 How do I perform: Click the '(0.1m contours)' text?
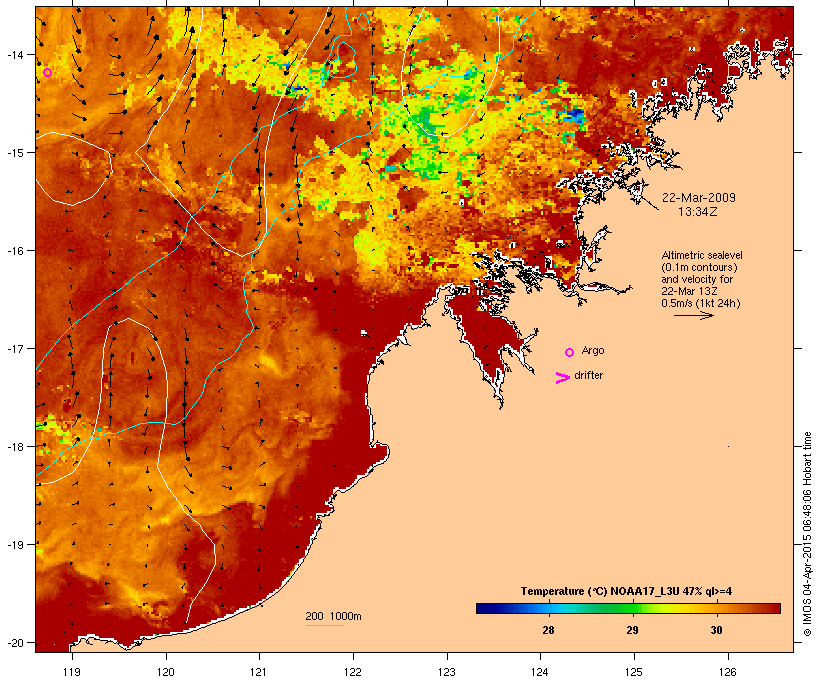699,267
